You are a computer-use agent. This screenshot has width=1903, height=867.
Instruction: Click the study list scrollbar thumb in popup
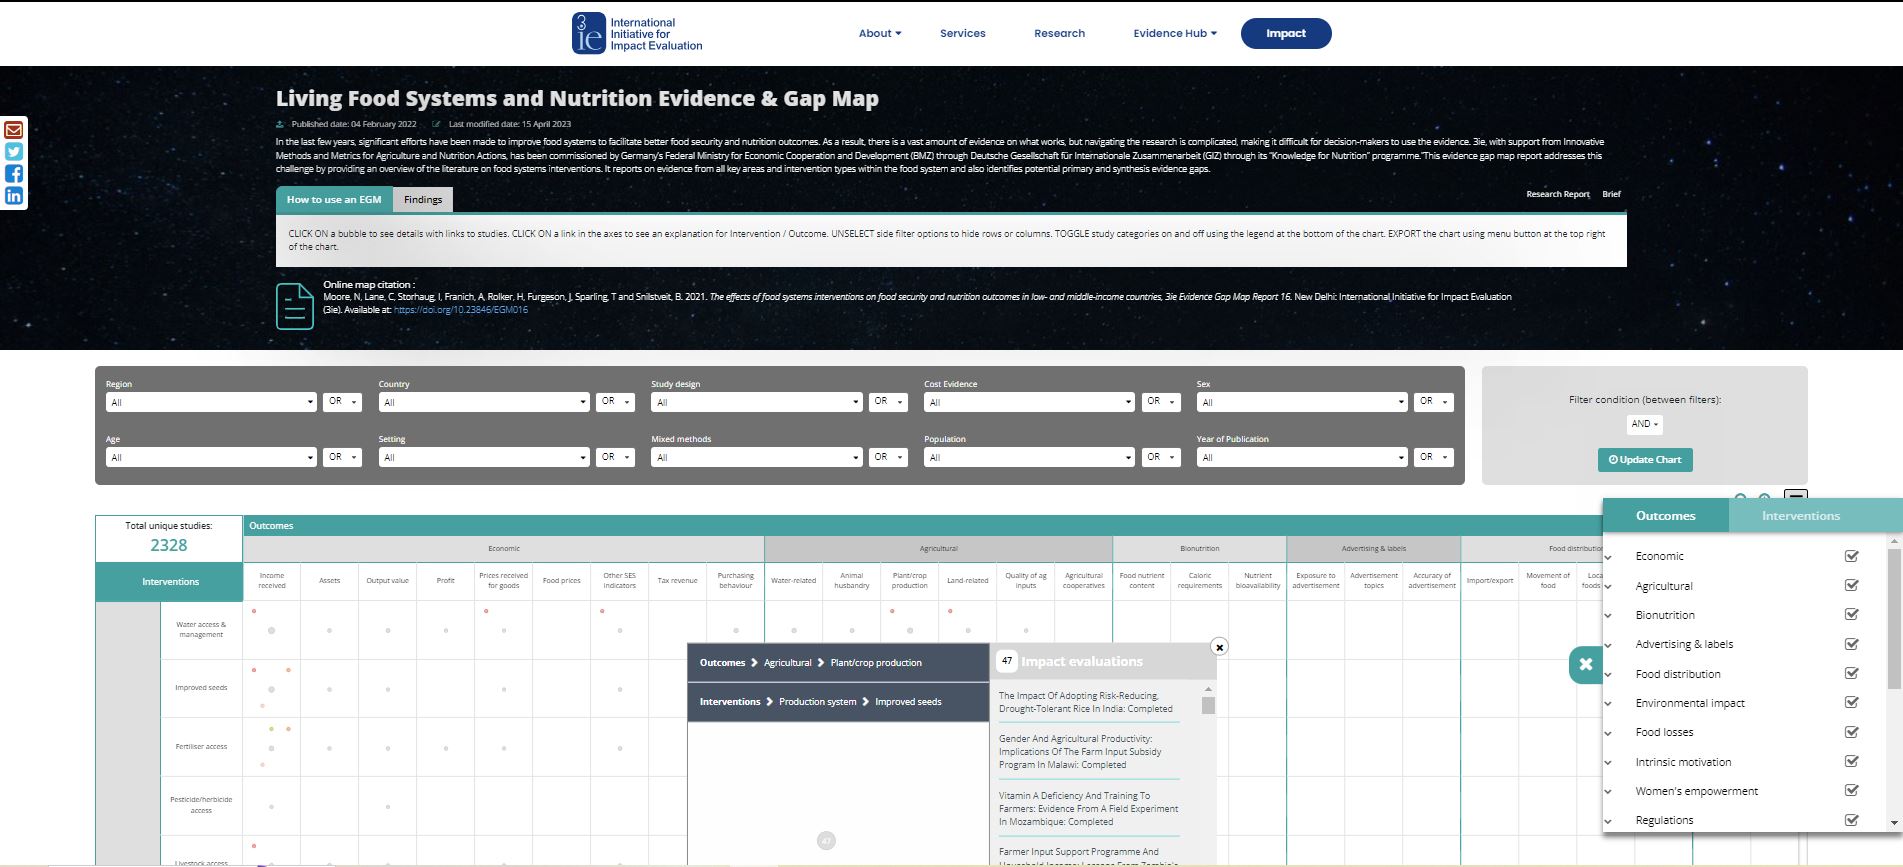(1208, 705)
